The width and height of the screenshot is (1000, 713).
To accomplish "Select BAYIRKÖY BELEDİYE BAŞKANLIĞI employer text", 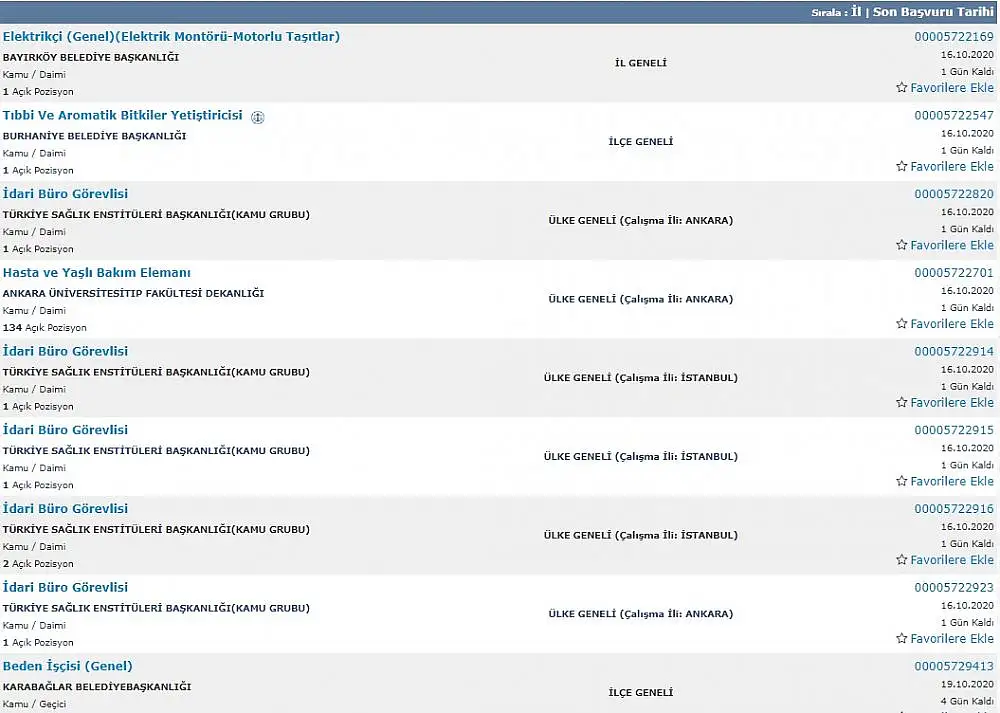I will (91, 57).
